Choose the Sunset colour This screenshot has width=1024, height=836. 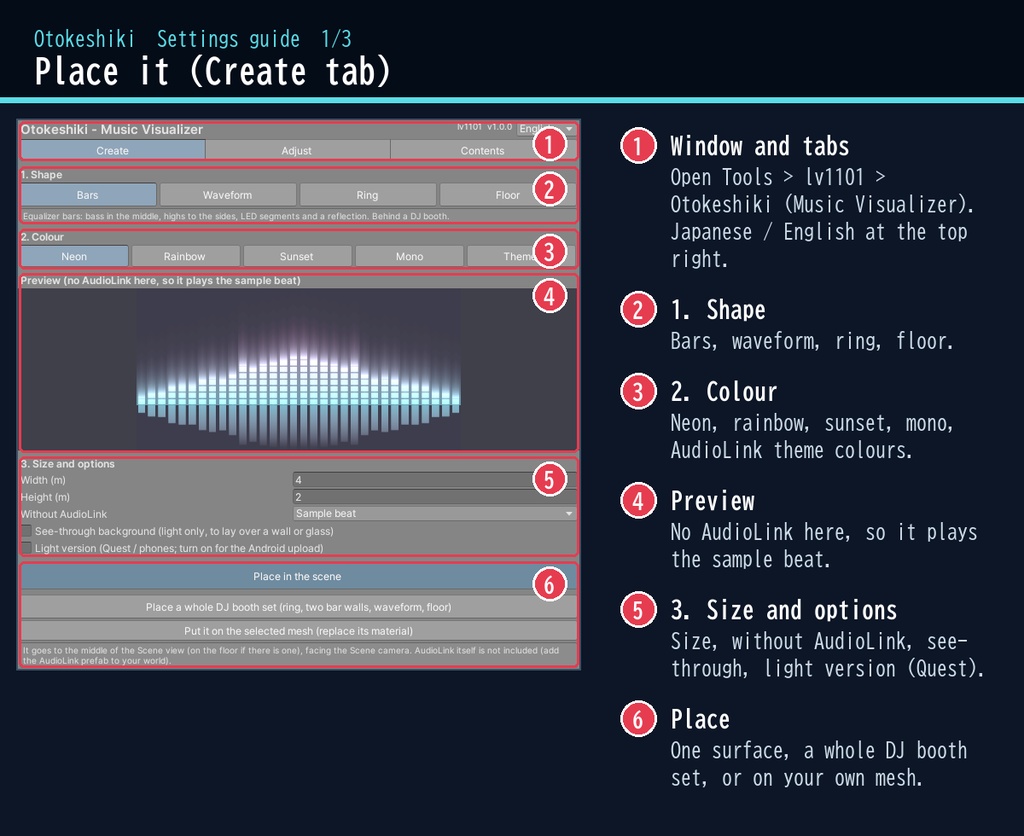point(296,256)
